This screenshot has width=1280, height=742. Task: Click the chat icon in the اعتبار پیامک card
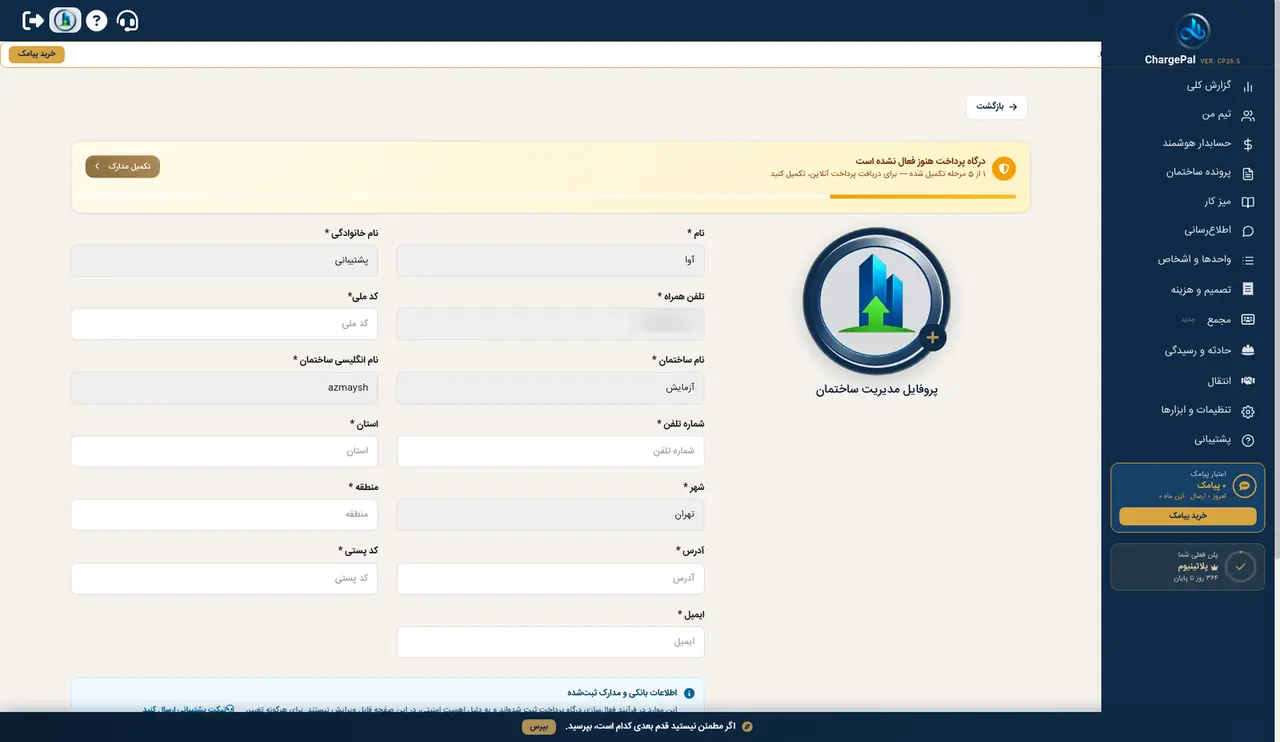[1244, 485]
